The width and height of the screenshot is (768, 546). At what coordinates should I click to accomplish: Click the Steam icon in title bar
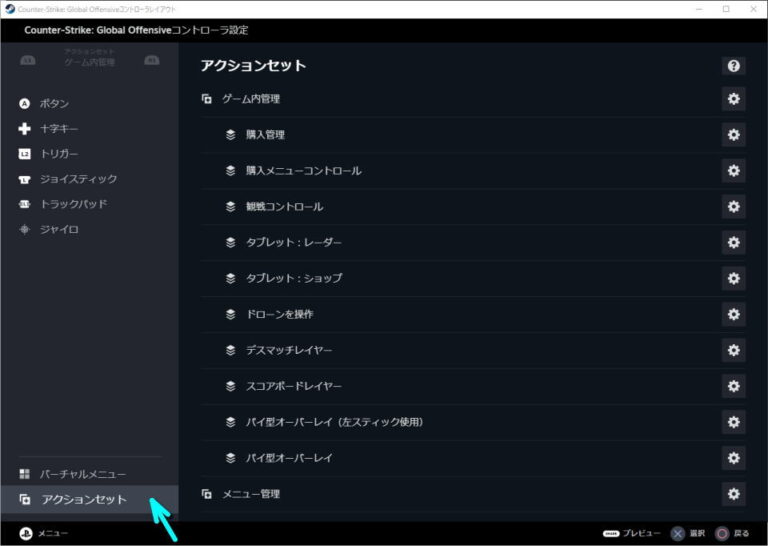click(10, 9)
